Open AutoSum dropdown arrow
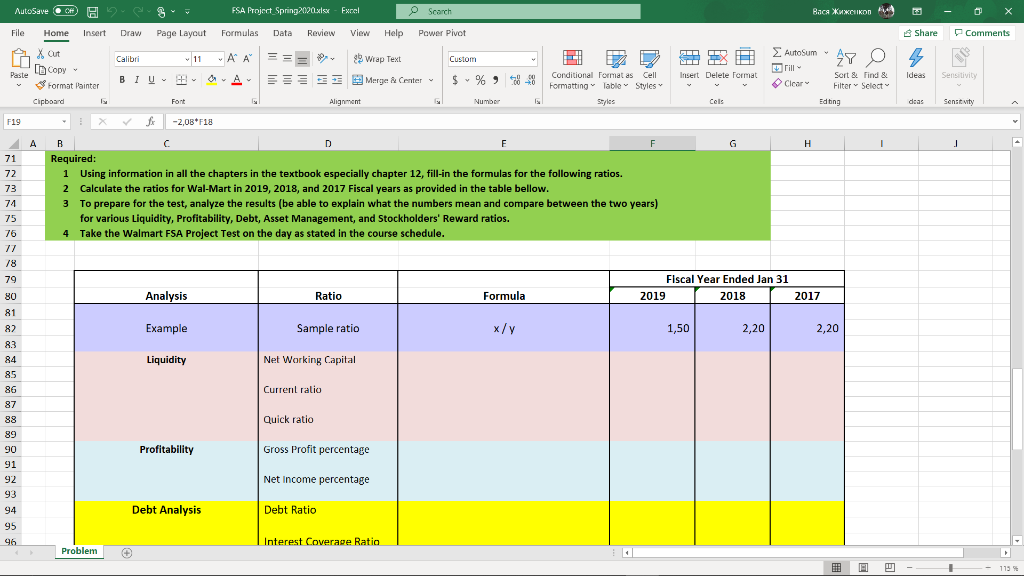The width and height of the screenshot is (1024, 576). tap(826, 53)
